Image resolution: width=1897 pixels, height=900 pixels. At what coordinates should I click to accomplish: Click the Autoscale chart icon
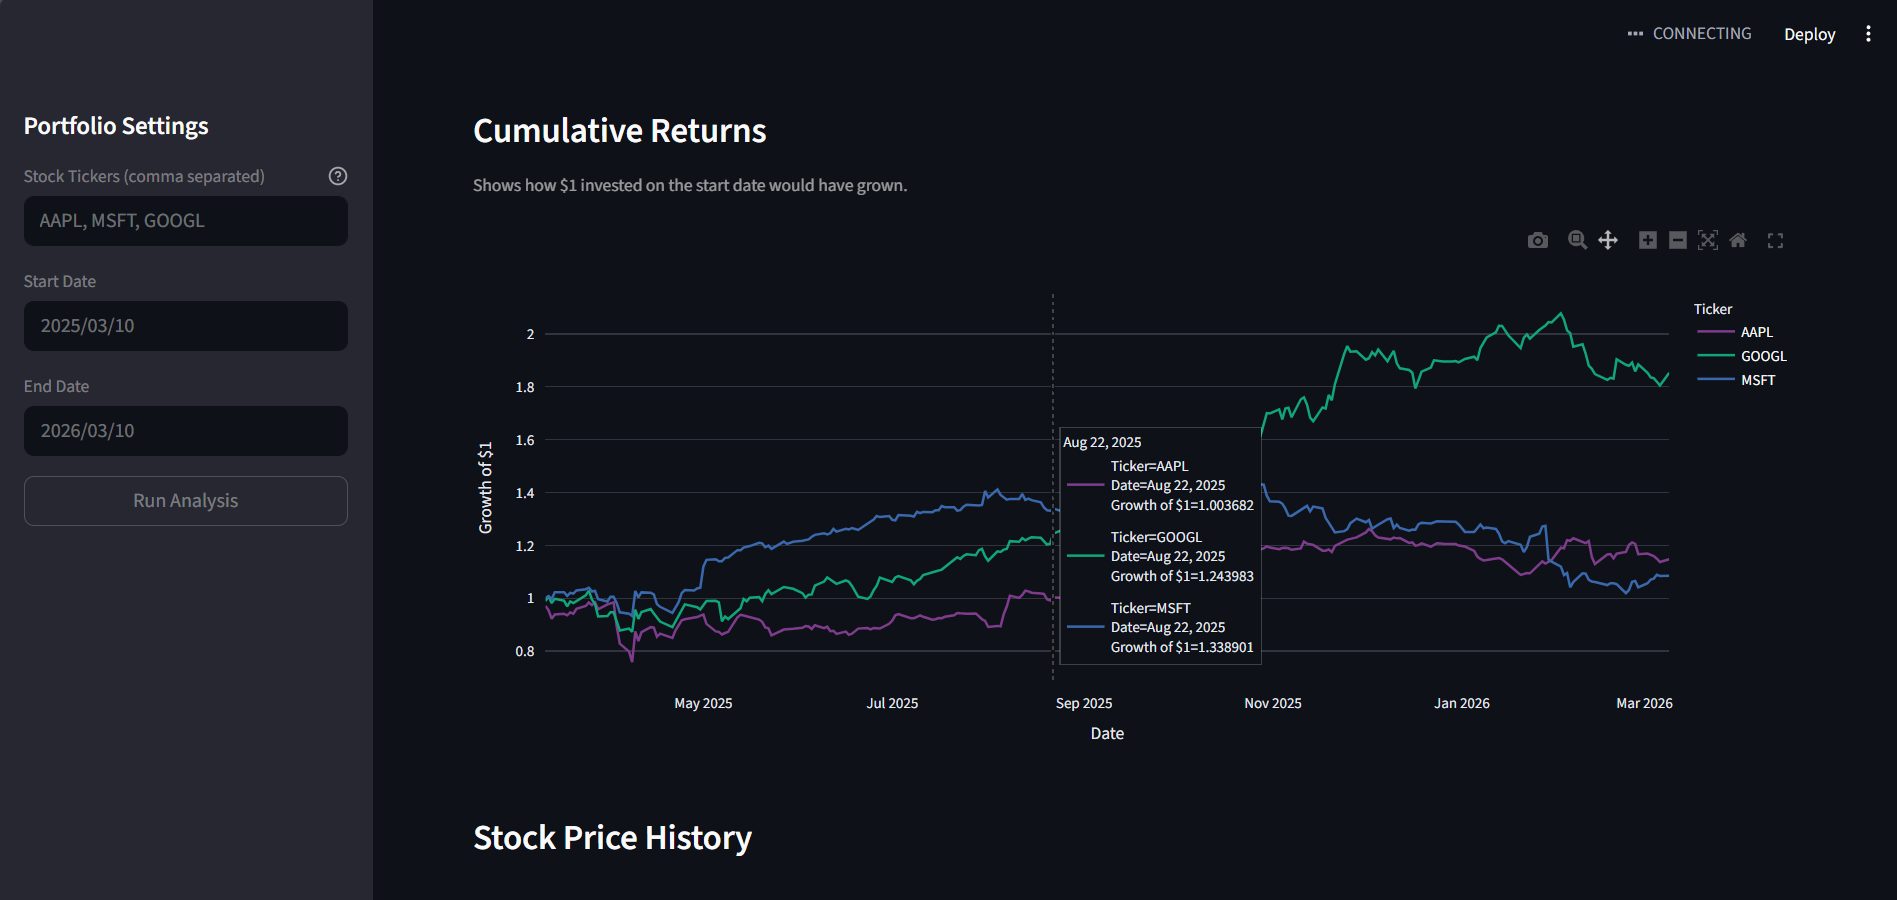click(1708, 240)
